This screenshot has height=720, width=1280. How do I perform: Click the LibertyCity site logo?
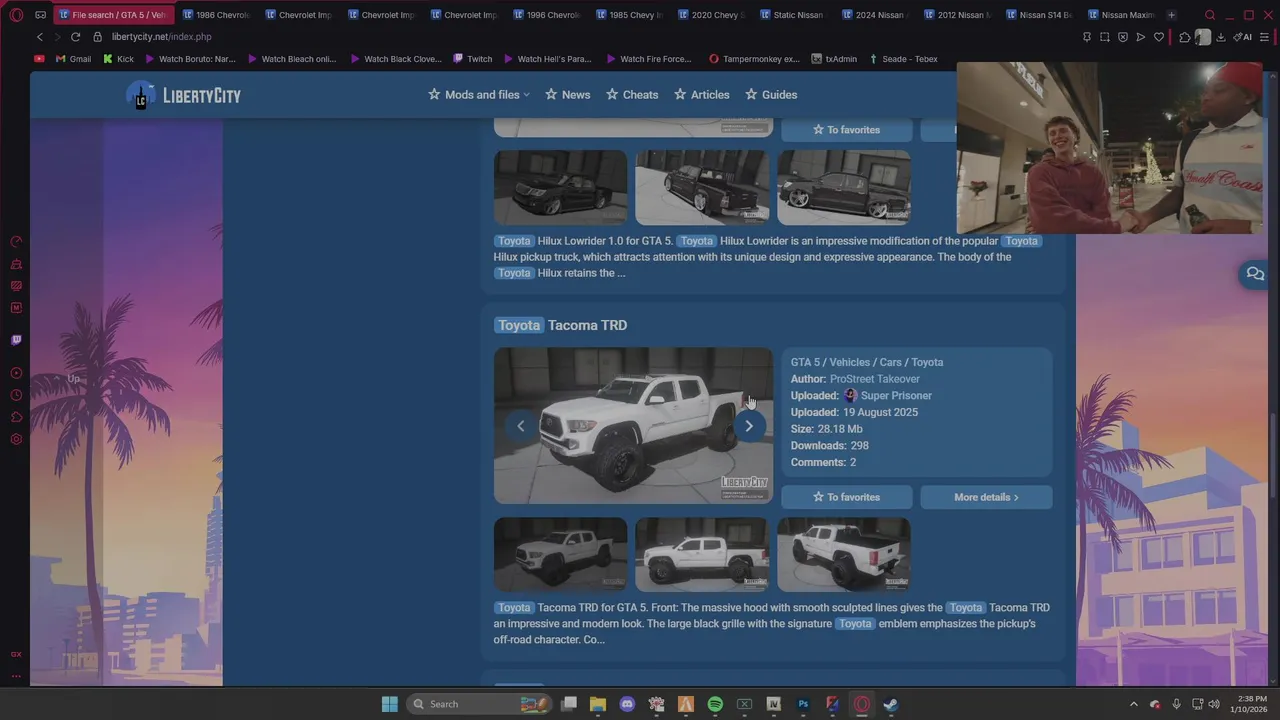pos(184,95)
